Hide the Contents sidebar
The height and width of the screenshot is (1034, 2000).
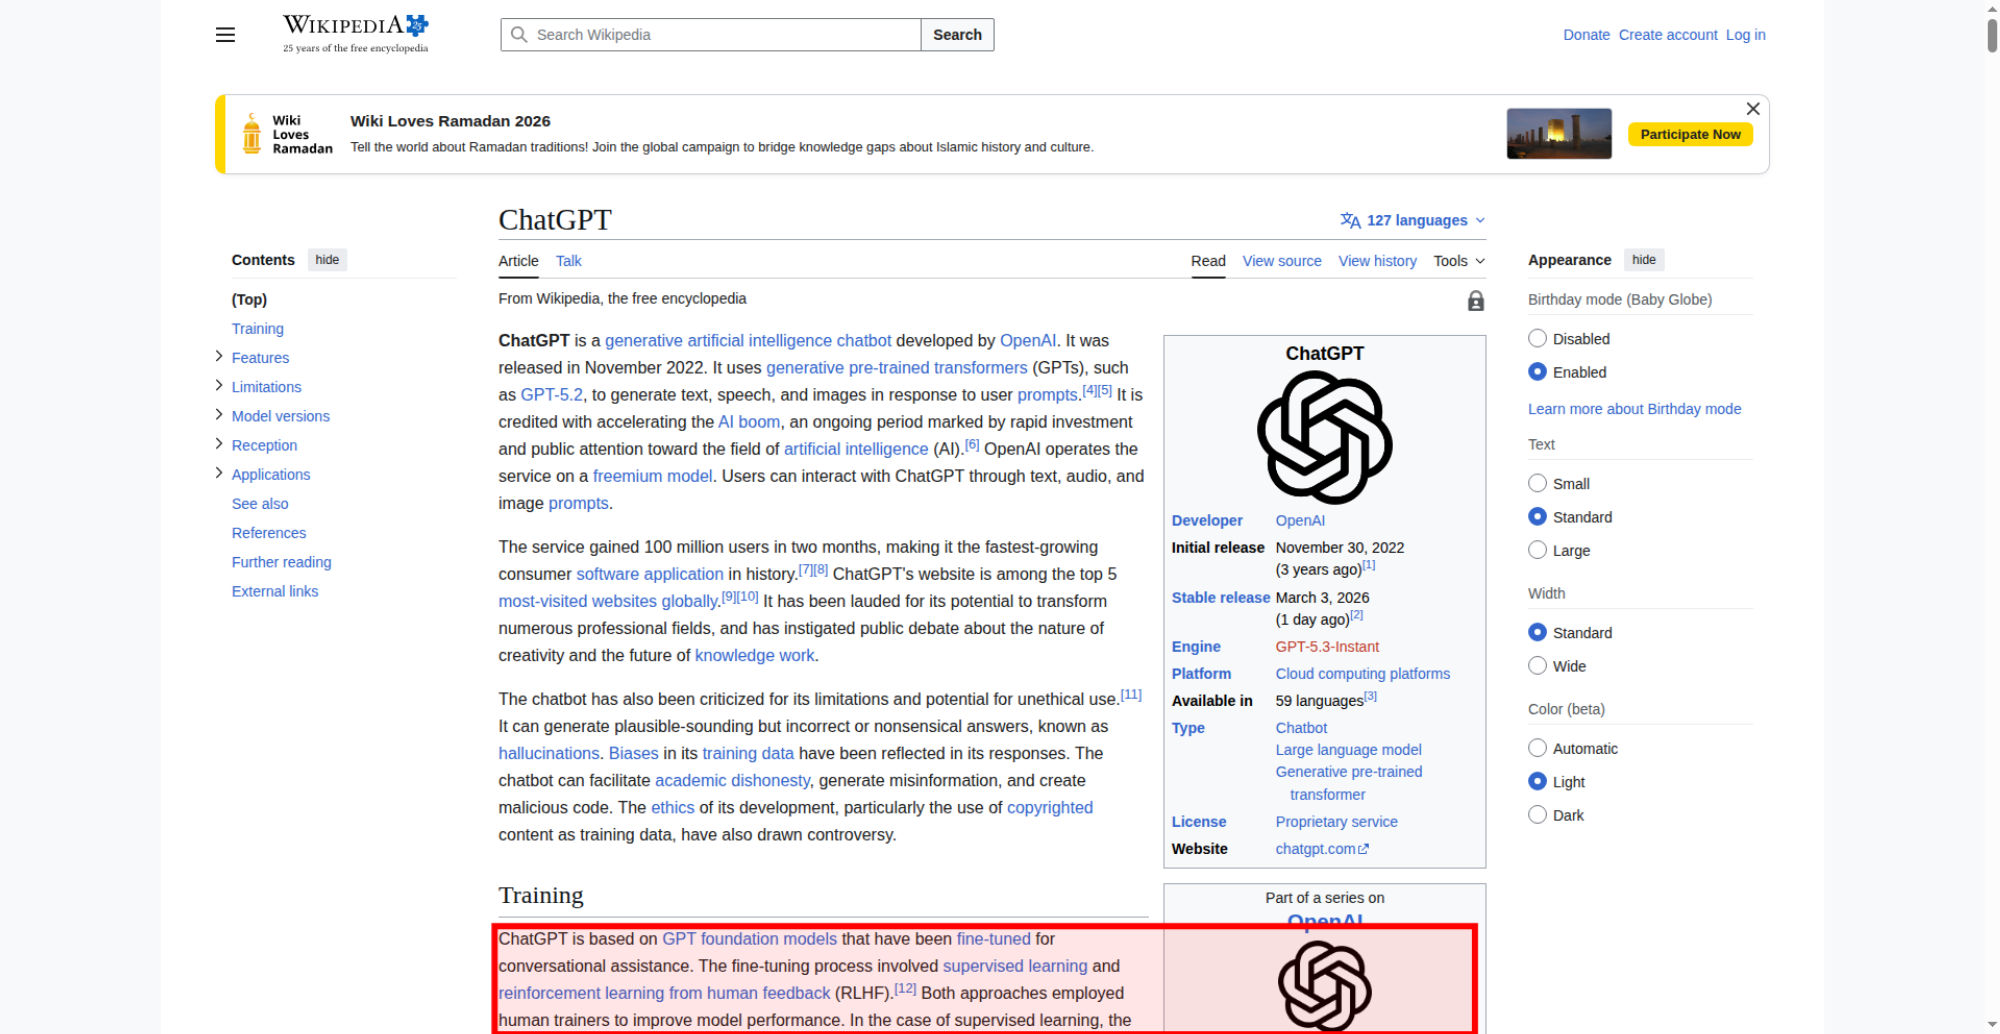click(x=327, y=259)
